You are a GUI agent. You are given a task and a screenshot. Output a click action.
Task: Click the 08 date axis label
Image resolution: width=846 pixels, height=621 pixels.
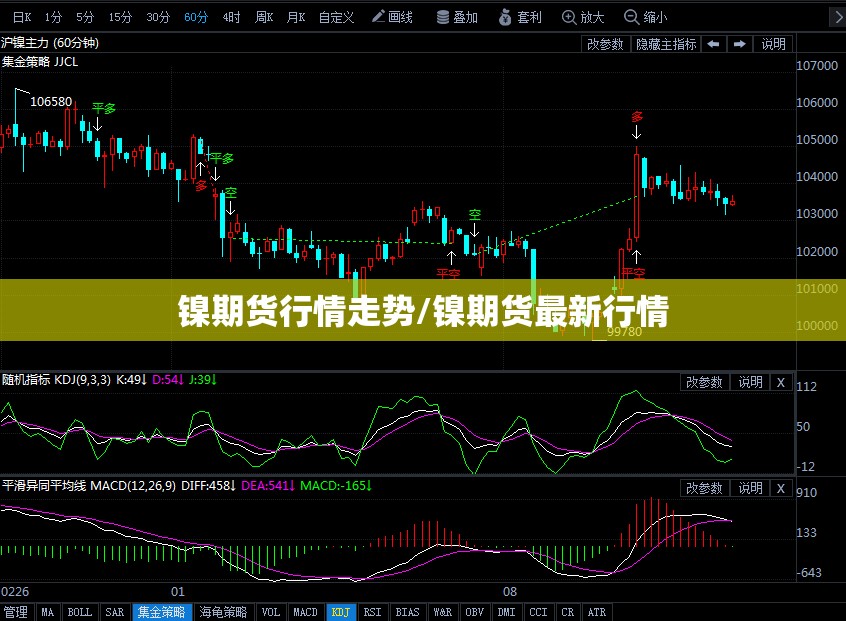(510, 591)
